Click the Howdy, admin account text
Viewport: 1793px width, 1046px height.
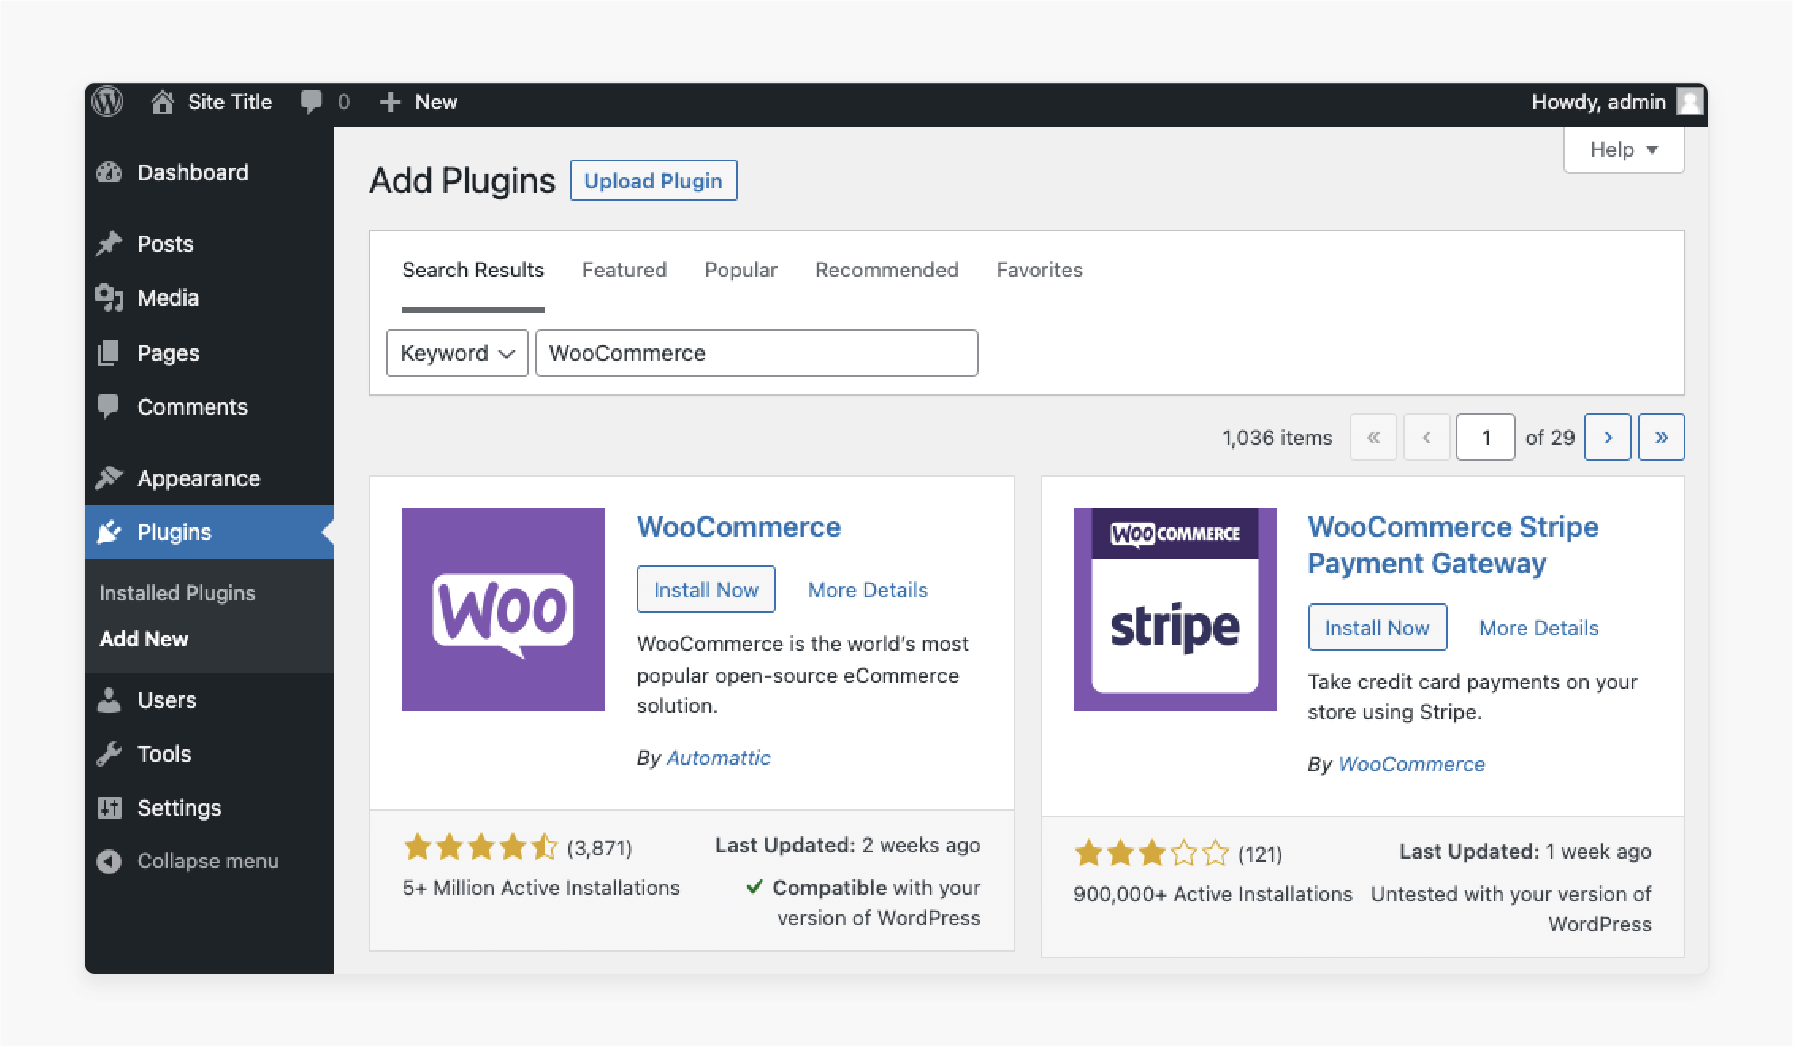[x=1598, y=102]
